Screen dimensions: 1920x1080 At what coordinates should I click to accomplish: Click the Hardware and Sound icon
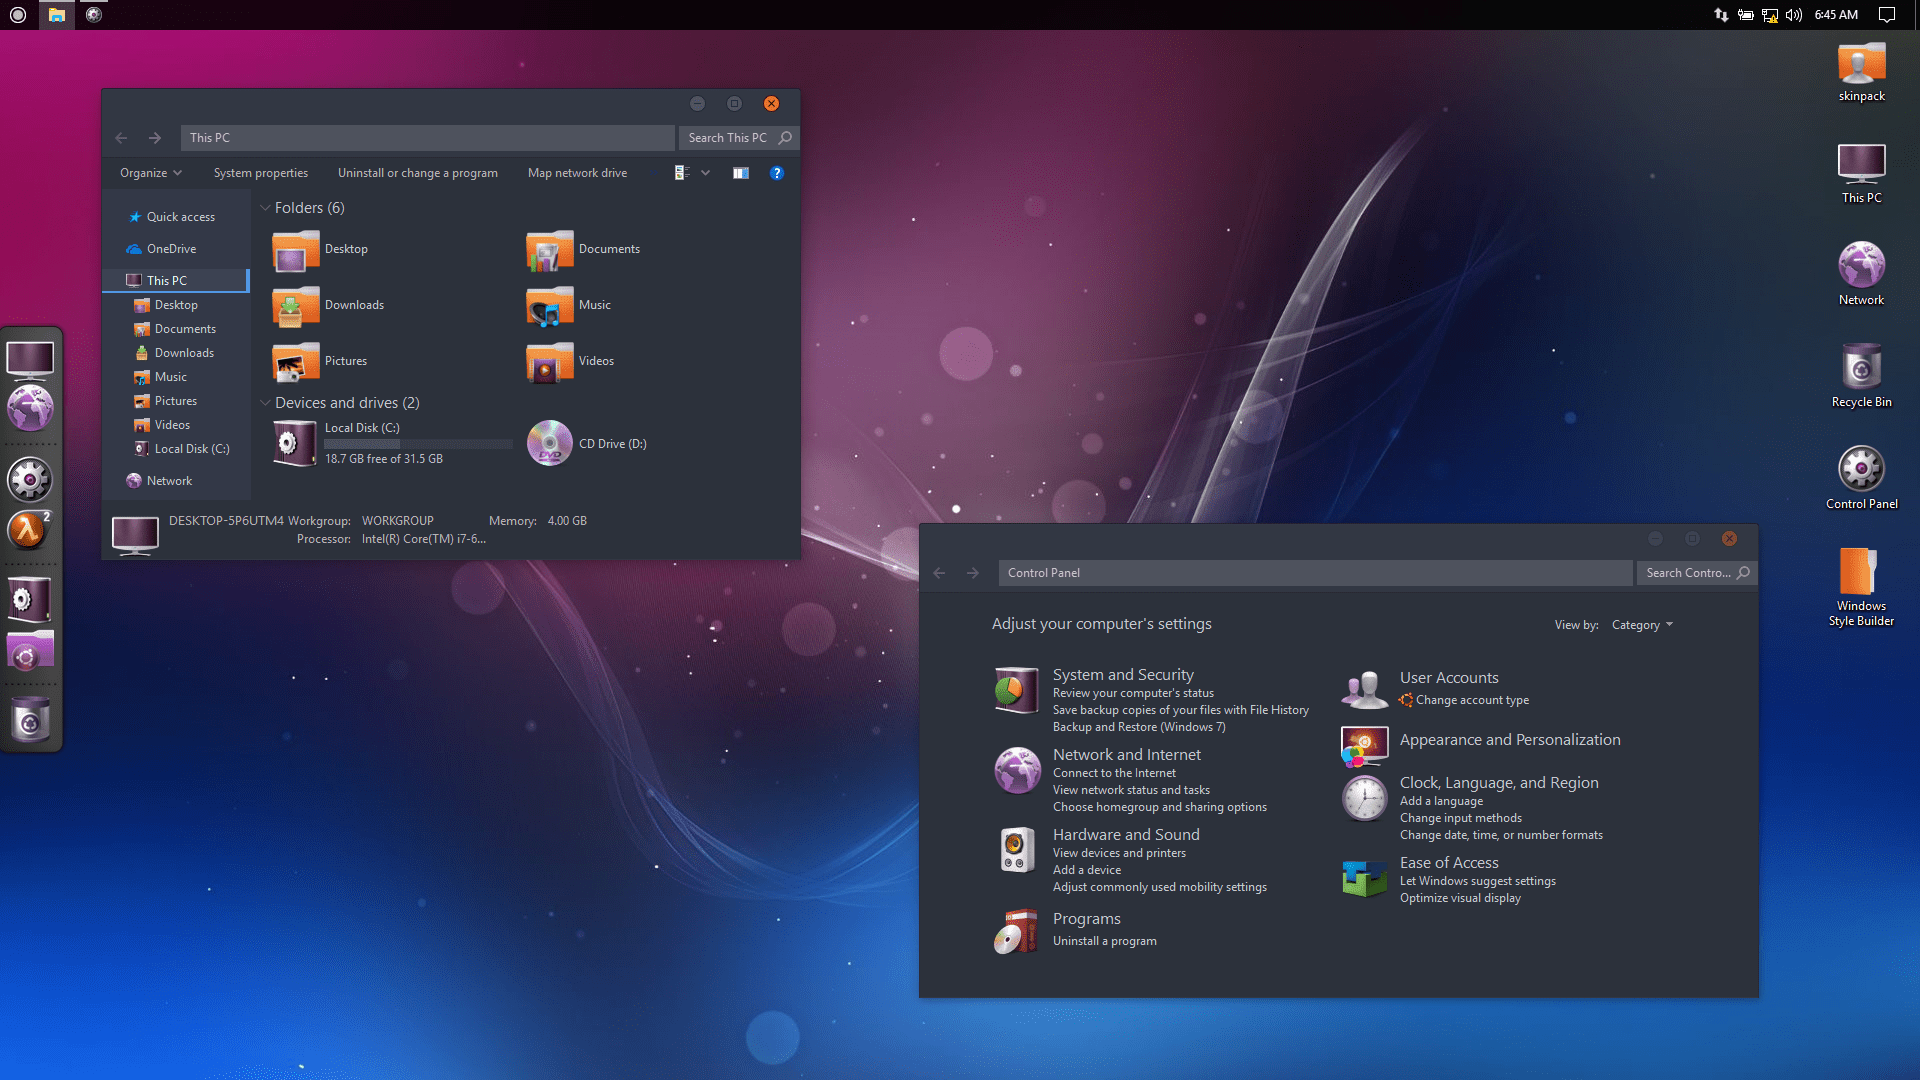1016,848
